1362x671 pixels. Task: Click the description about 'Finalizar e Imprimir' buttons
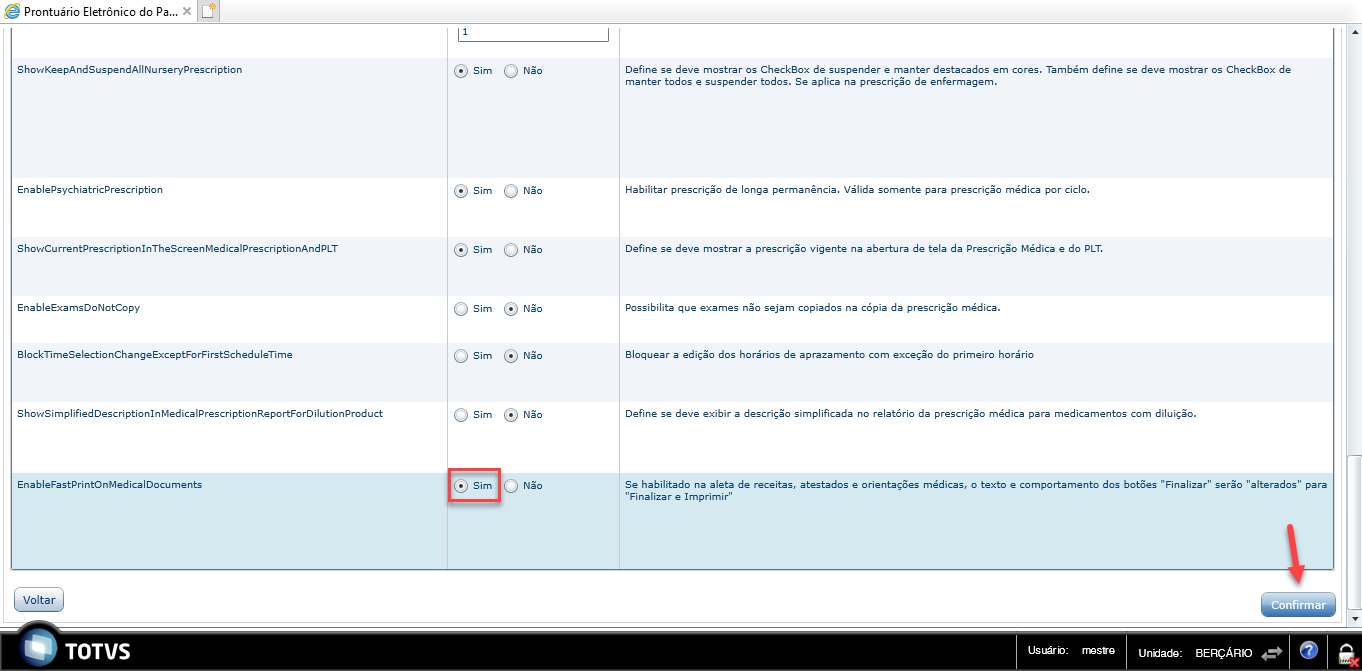point(976,490)
